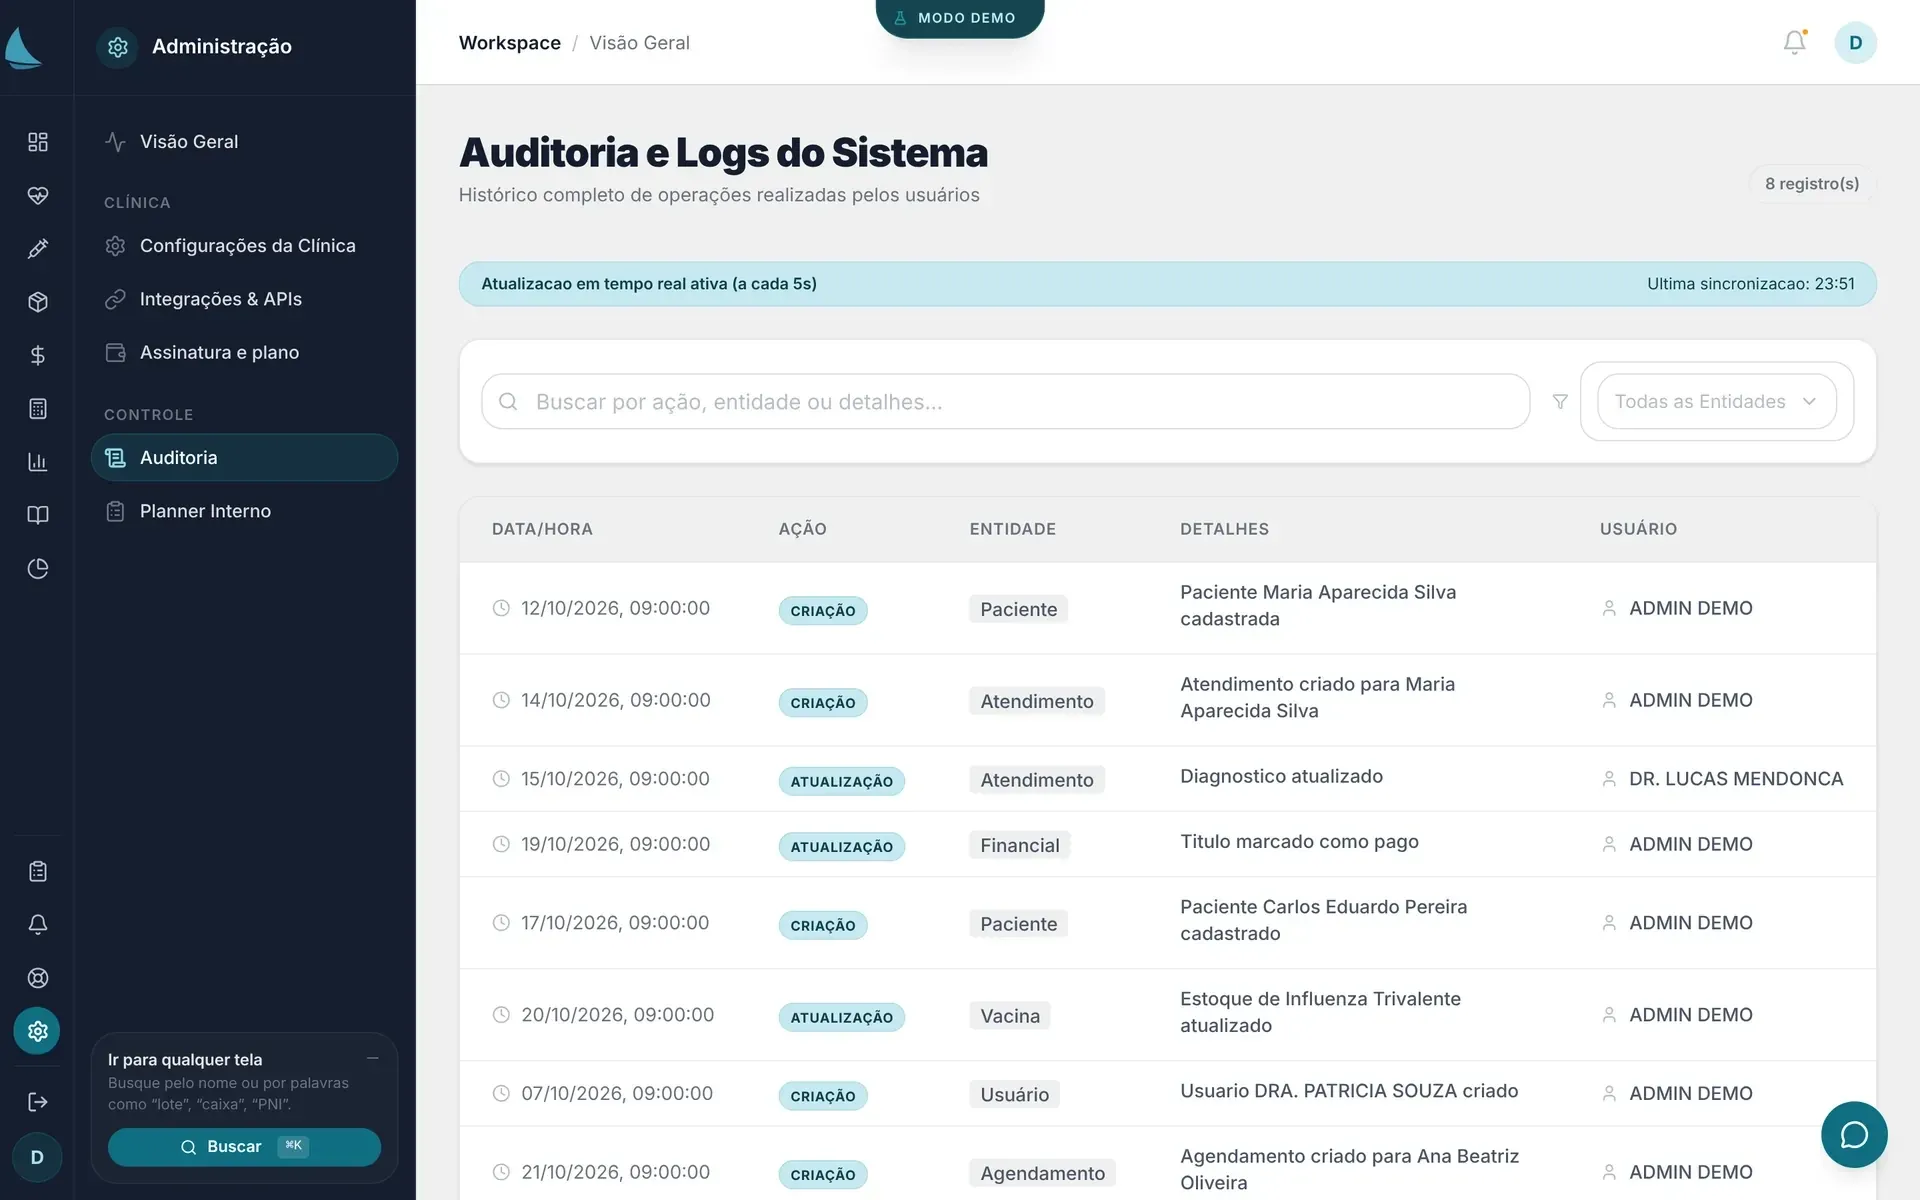Click the DATA/HORA column header
Image resolution: width=1920 pixels, height=1200 pixels.
(542, 529)
